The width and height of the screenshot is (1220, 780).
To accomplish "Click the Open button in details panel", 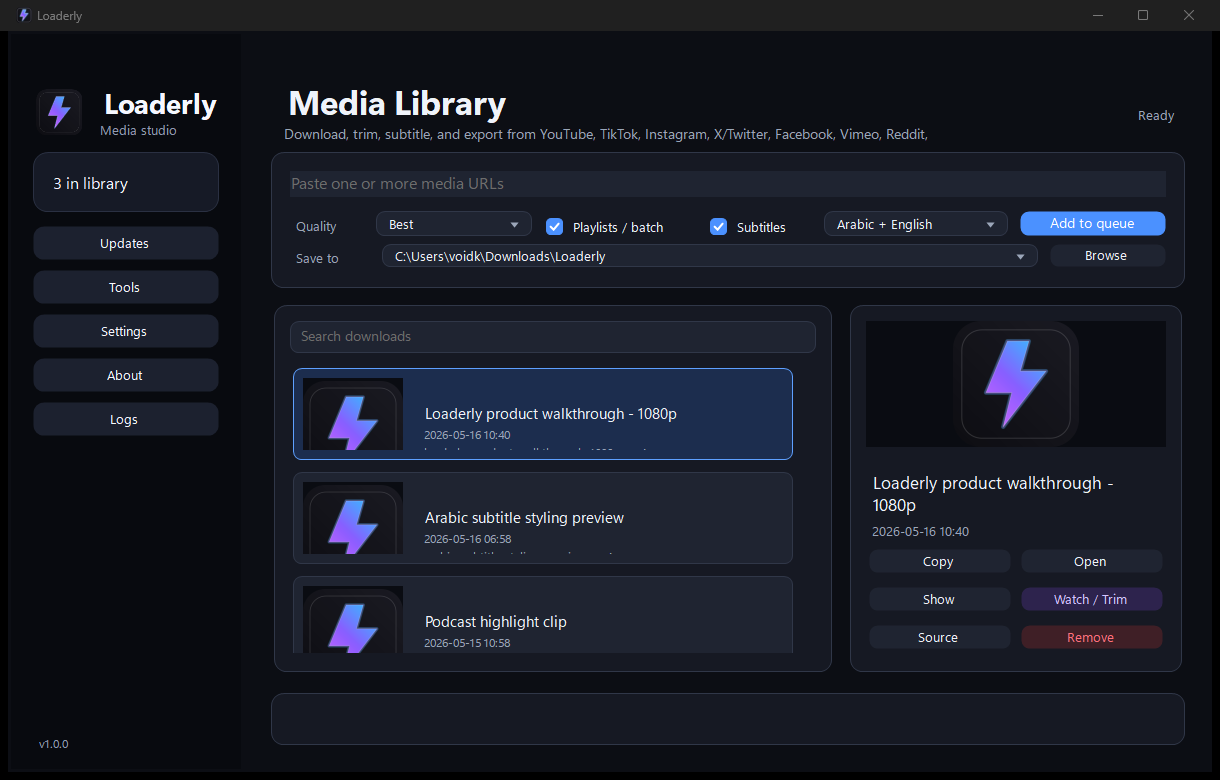I will [x=1090, y=561].
